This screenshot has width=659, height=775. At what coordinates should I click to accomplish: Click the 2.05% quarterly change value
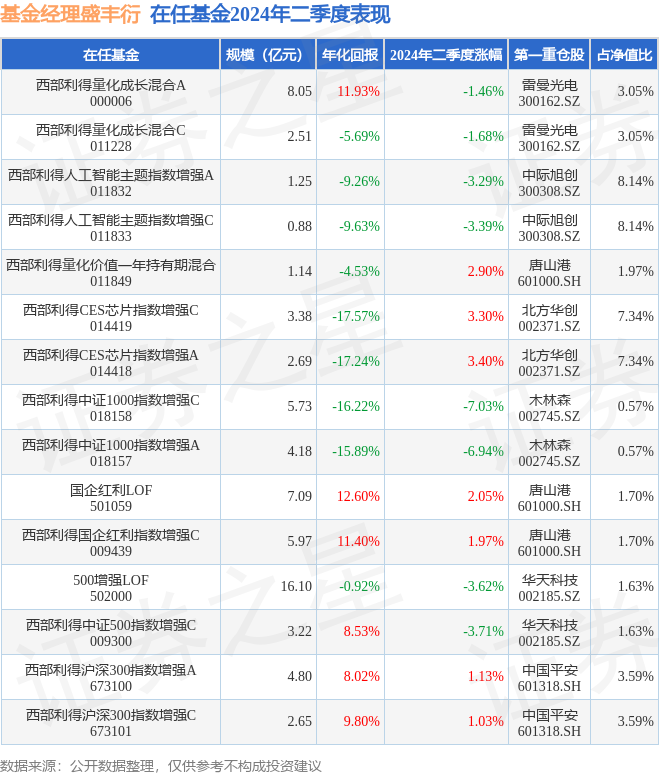(x=486, y=496)
